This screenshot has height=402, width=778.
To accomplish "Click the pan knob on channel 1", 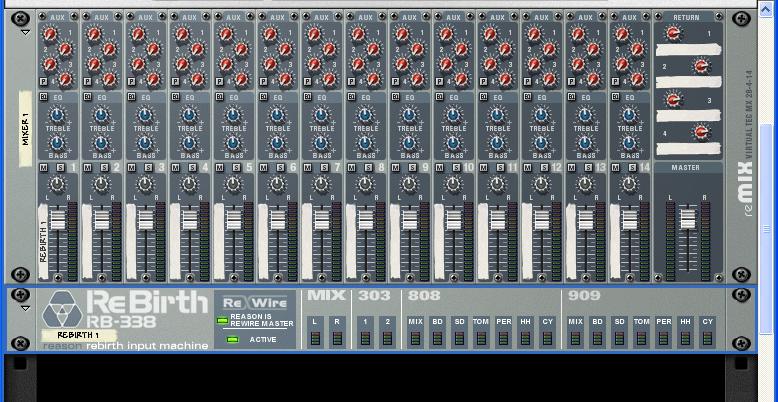I will coord(58,185).
